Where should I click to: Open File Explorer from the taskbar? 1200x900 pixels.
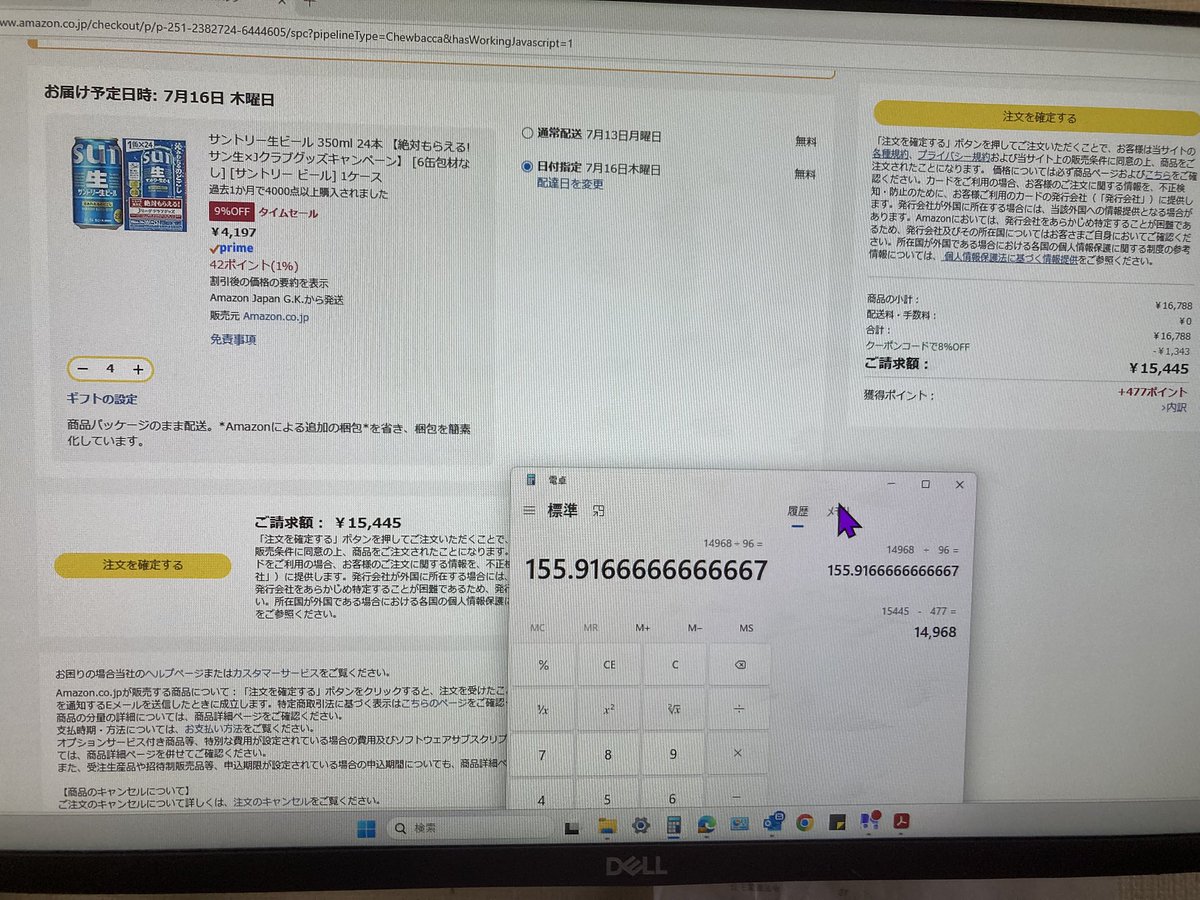coord(606,826)
